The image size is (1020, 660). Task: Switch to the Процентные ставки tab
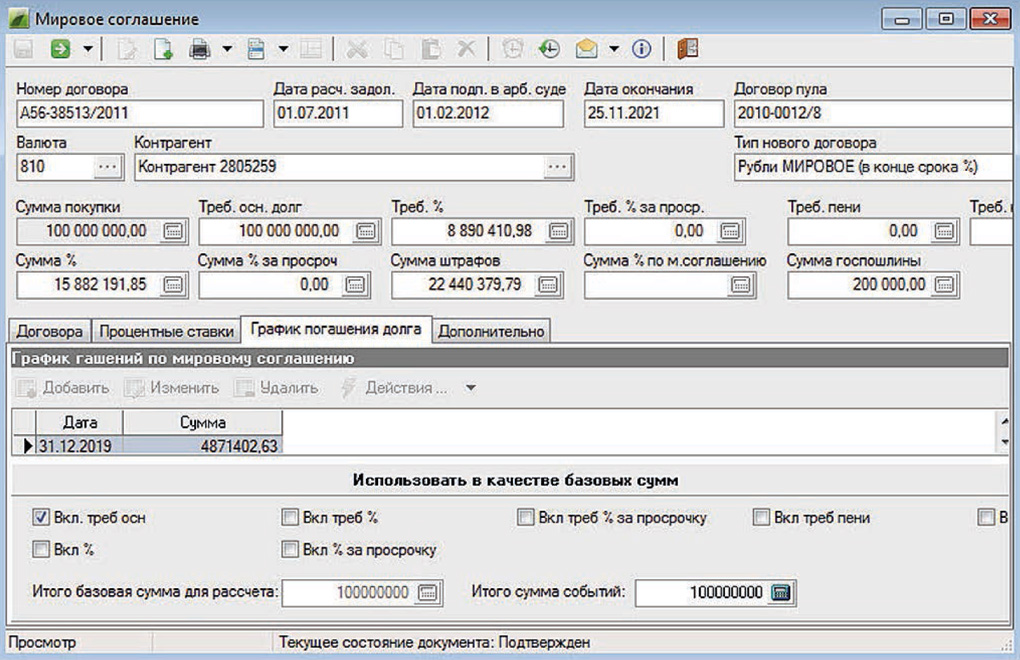click(x=167, y=331)
